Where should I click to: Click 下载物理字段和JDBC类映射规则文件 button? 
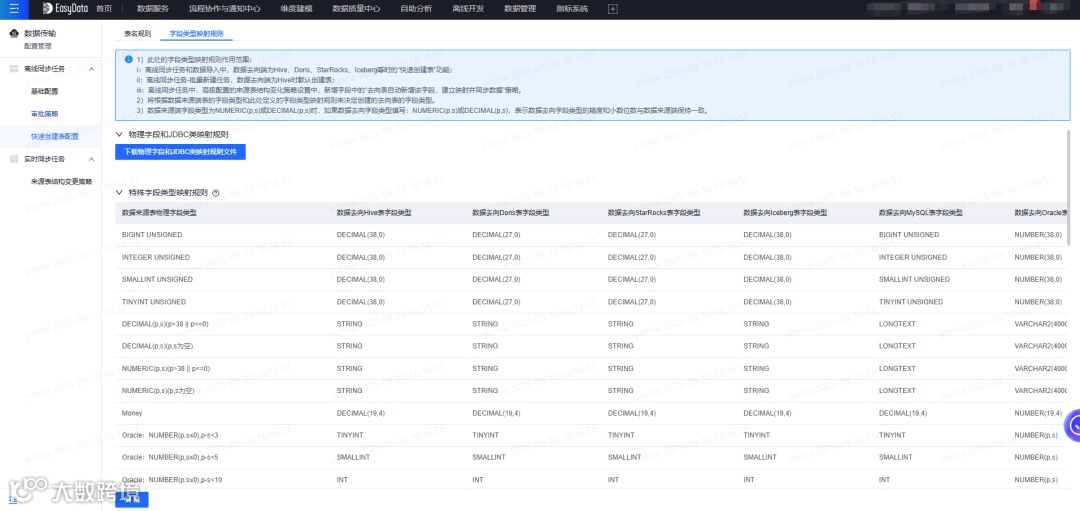click(x=180, y=152)
